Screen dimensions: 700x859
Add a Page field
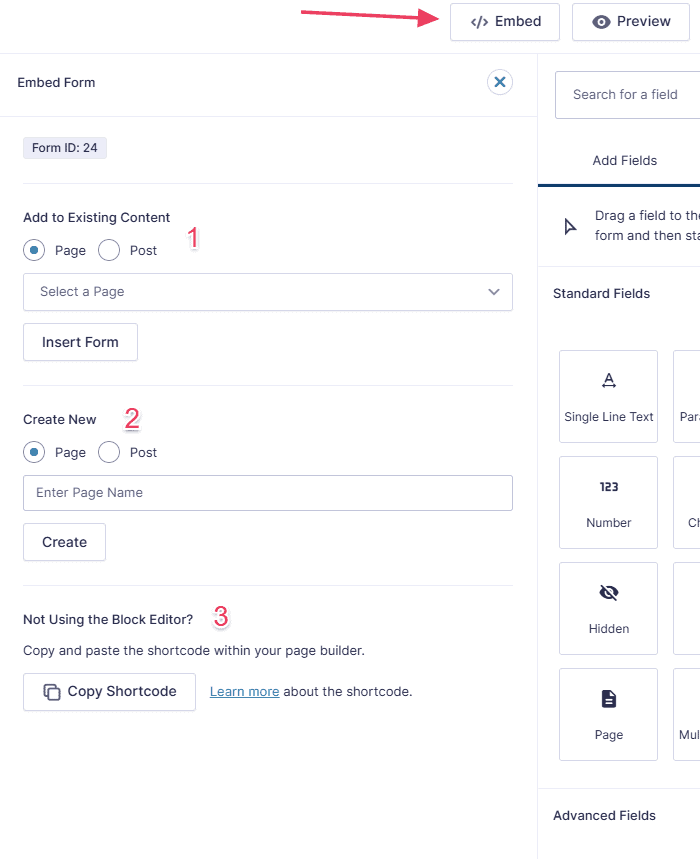609,714
